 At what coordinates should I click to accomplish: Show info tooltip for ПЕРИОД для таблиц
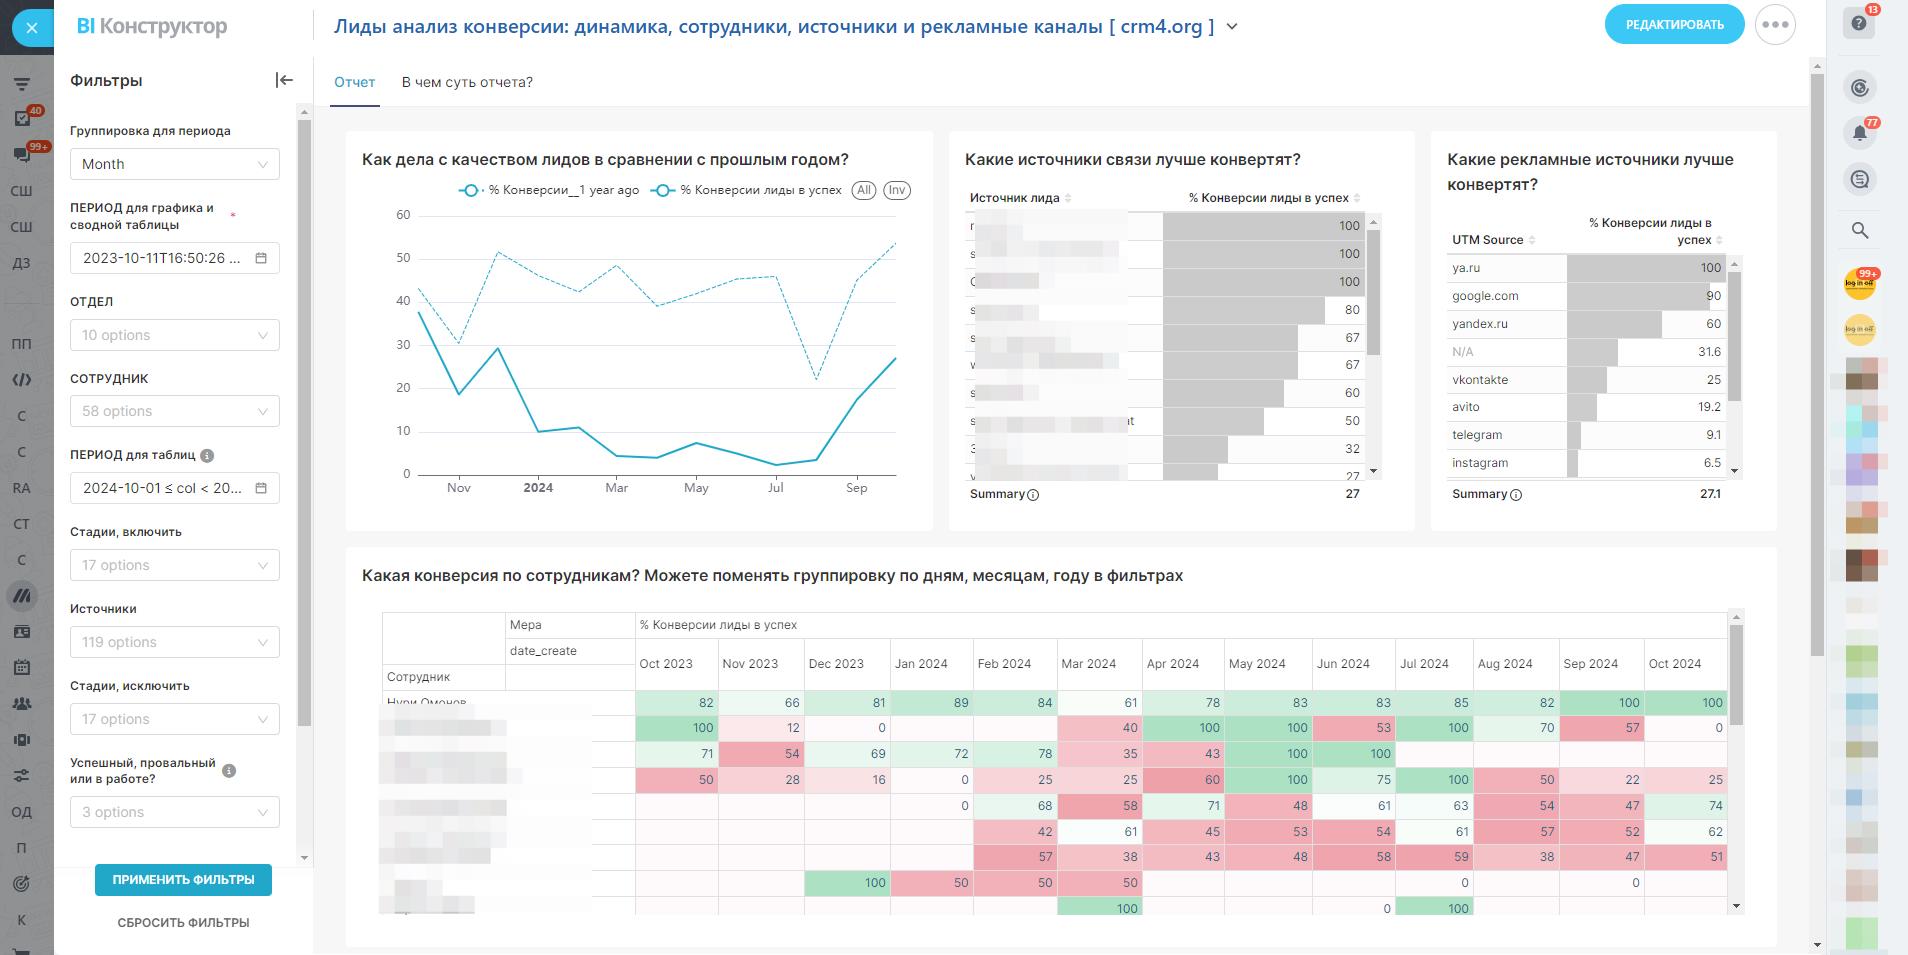coord(207,456)
